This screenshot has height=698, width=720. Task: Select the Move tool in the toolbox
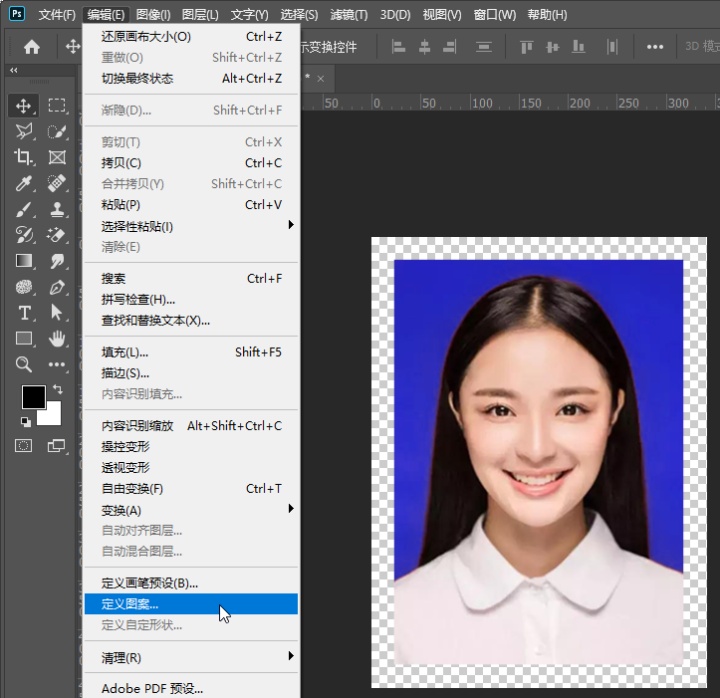click(x=23, y=106)
